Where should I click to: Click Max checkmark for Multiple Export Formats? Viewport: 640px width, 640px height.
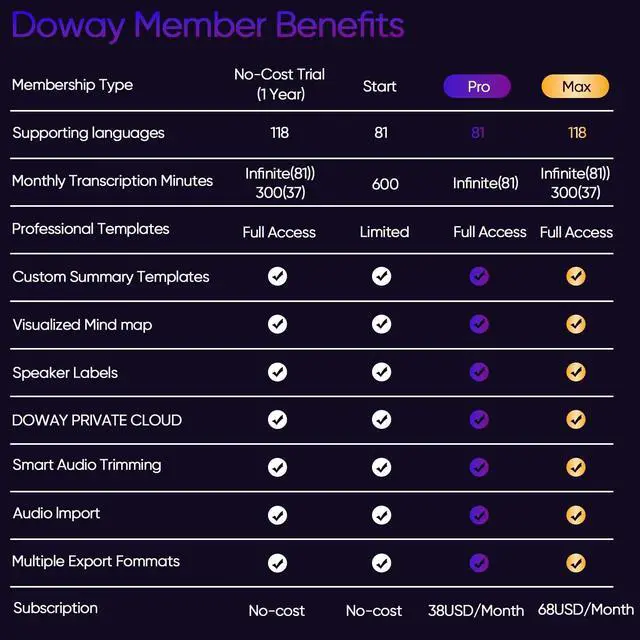pos(576,562)
